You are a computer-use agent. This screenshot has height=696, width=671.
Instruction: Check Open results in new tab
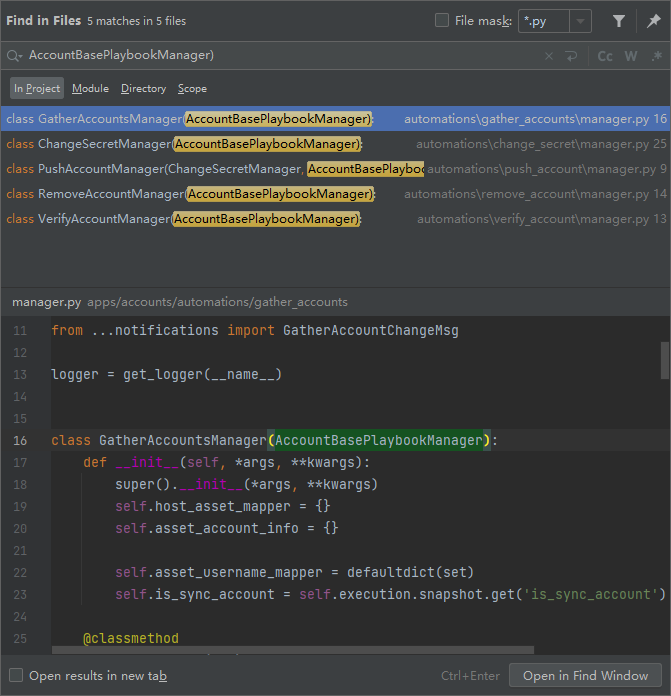click(x=16, y=676)
